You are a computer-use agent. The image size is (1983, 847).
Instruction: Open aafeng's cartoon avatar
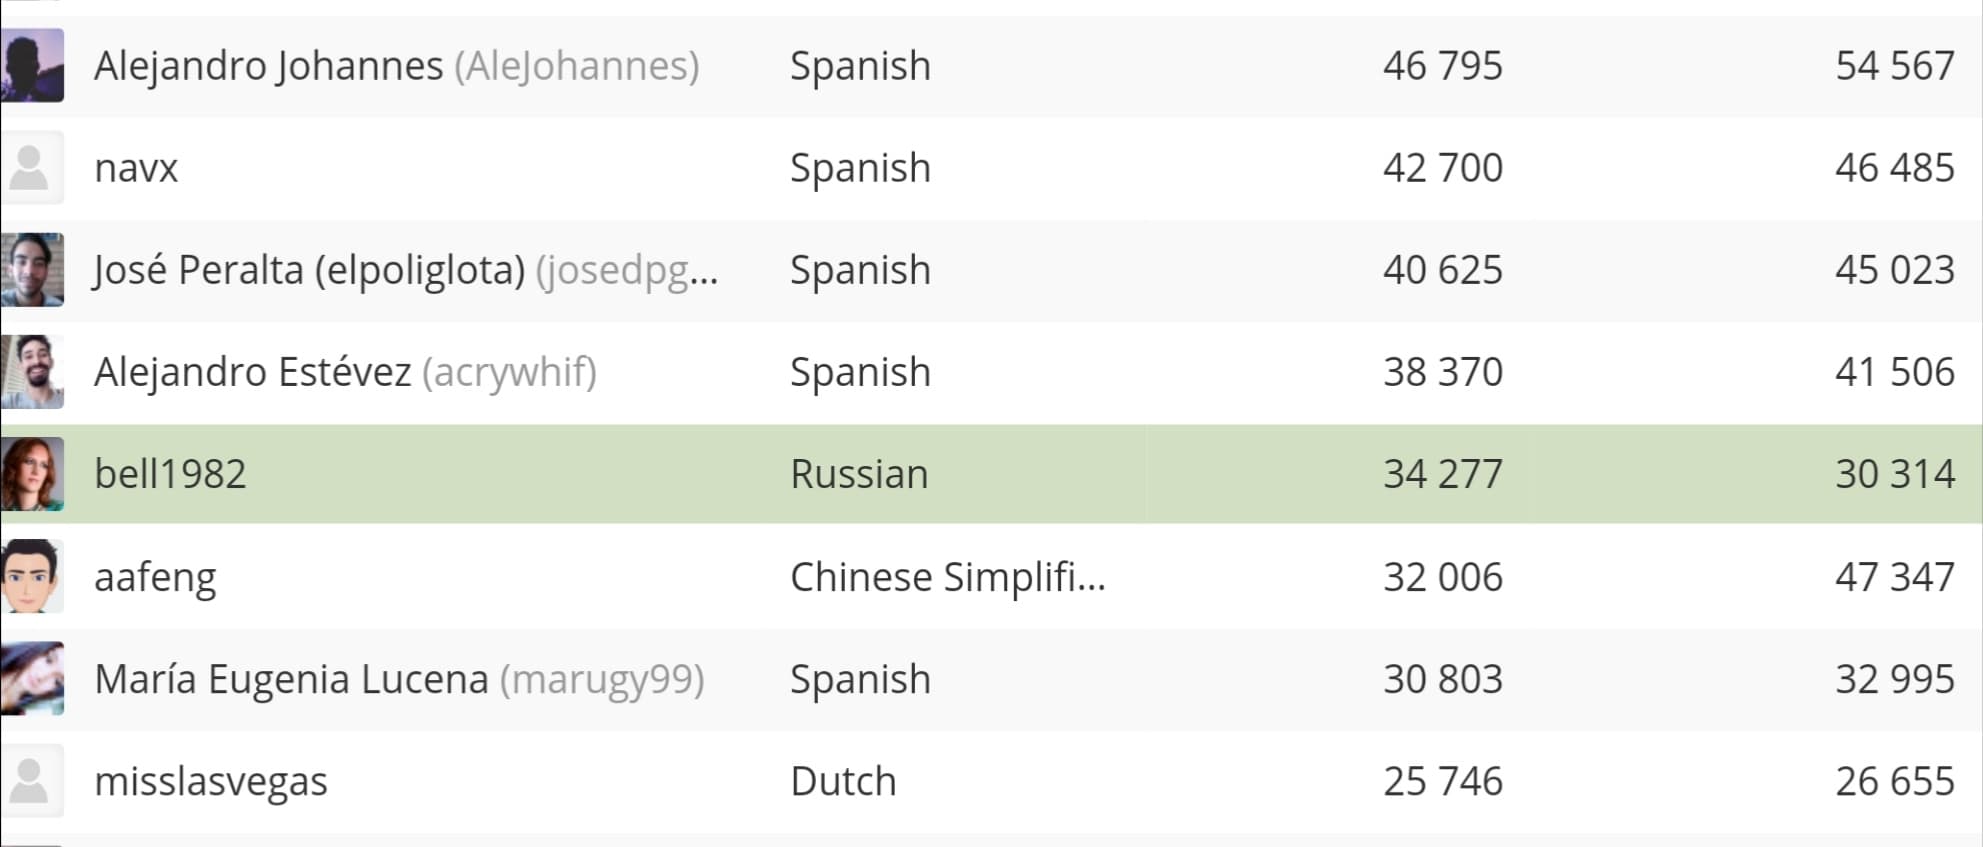32,577
